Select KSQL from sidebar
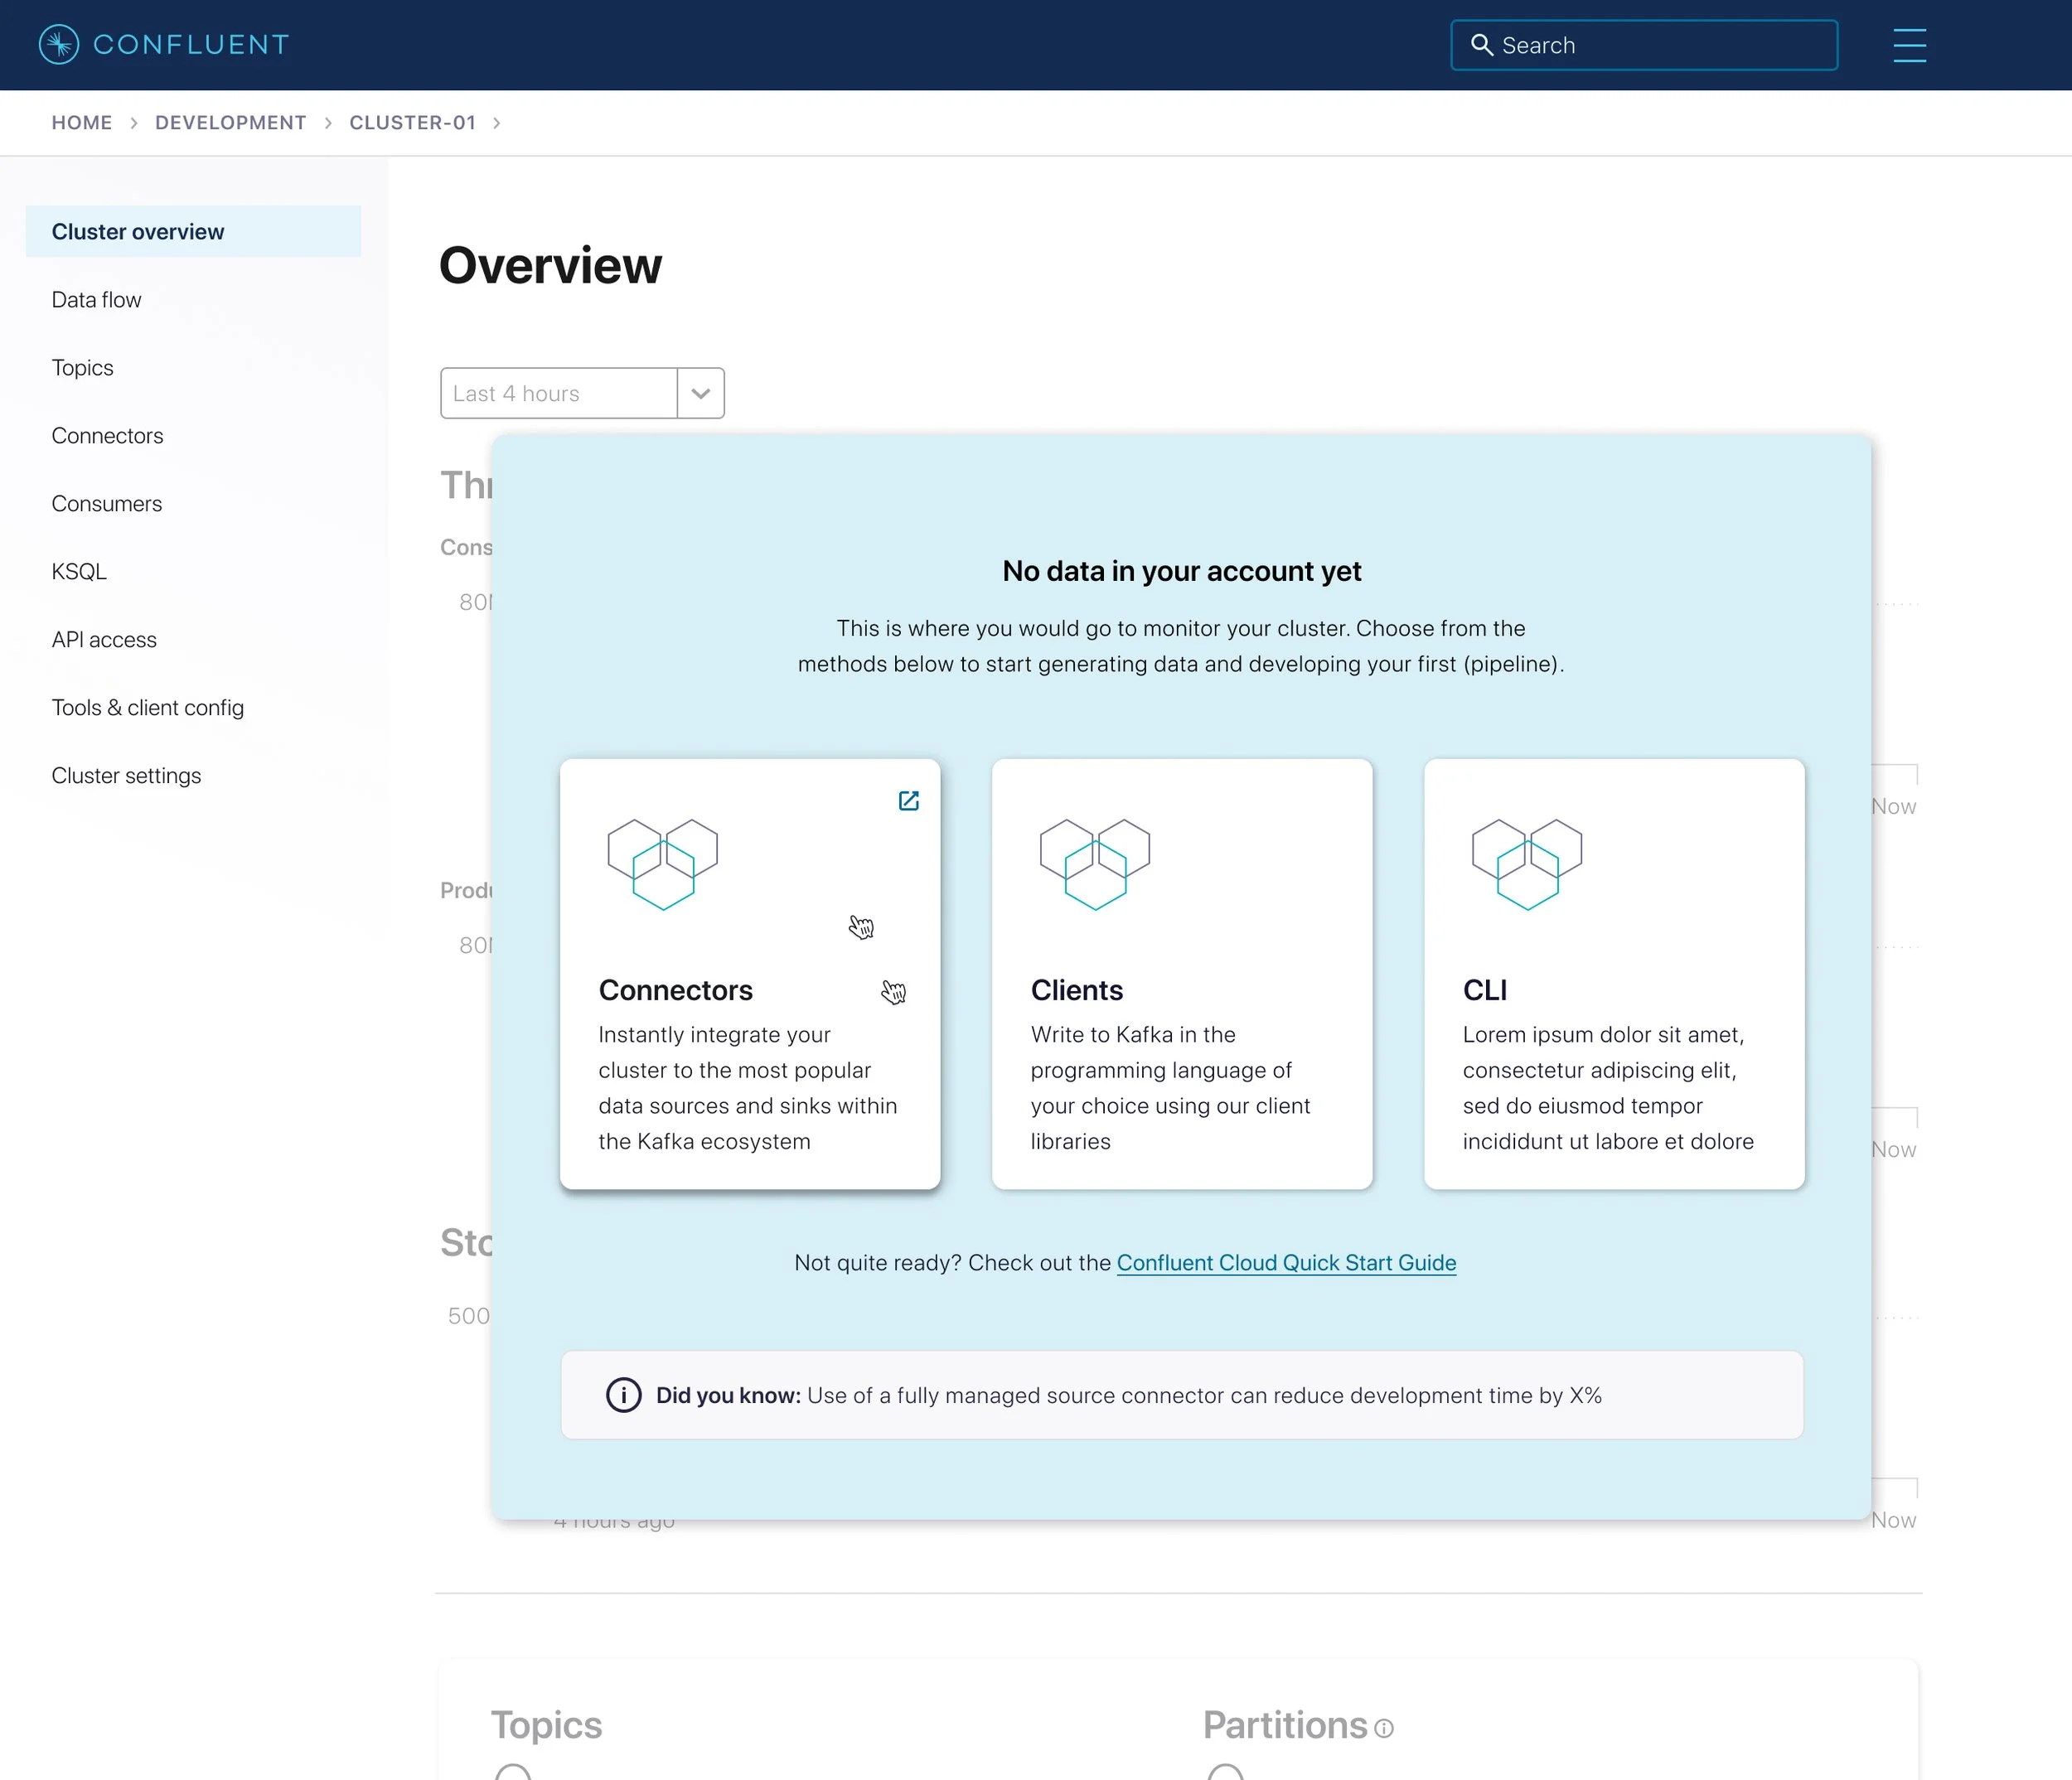The height and width of the screenshot is (1780, 2072). coord(79,572)
